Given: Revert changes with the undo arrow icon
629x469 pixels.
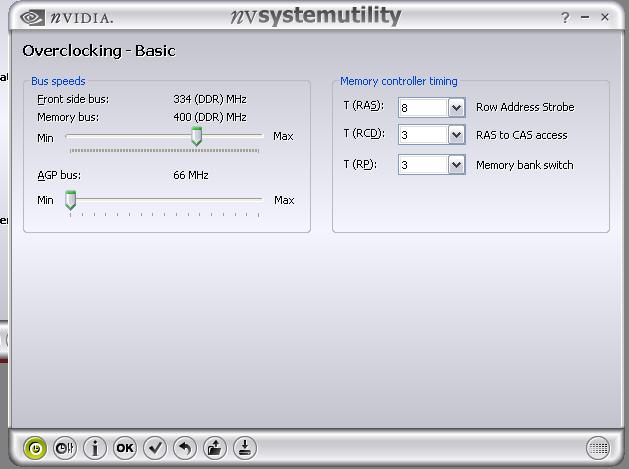Looking at the screenshot, I should click(185, 448).
